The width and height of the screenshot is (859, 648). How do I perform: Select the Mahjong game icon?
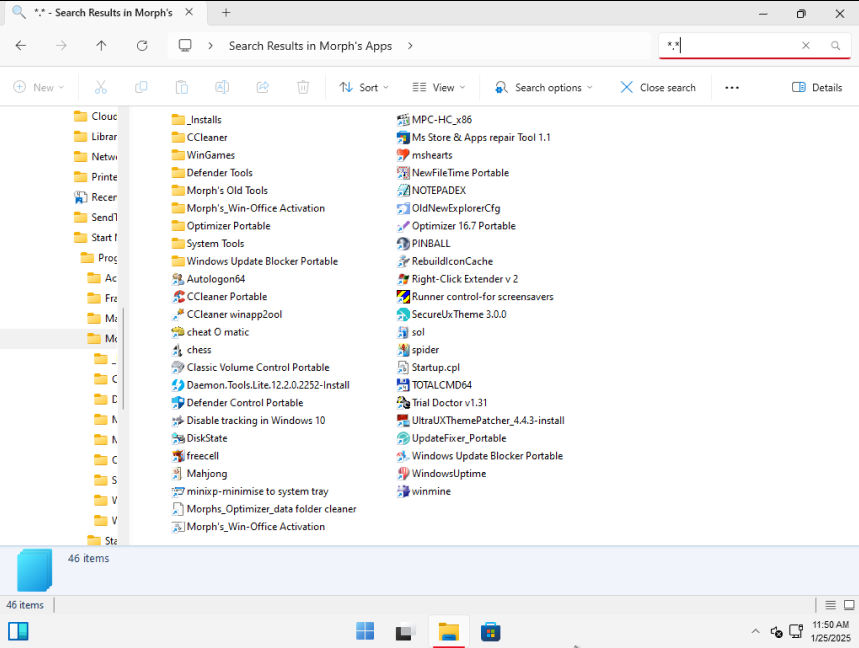tap(178, 473)
